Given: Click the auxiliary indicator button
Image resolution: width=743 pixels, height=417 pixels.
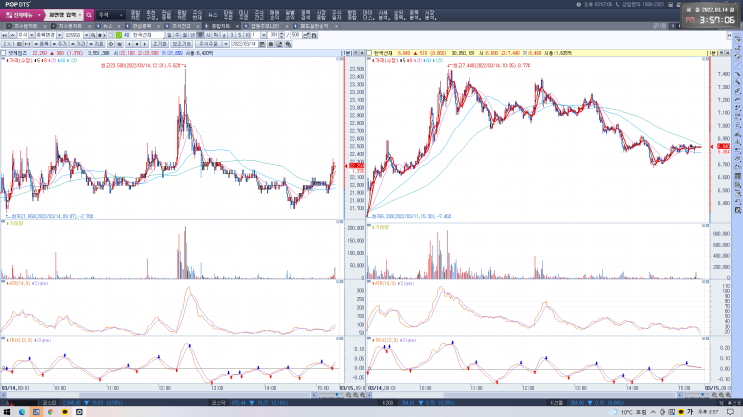Looking at the screenshot, I should [181, 44].
